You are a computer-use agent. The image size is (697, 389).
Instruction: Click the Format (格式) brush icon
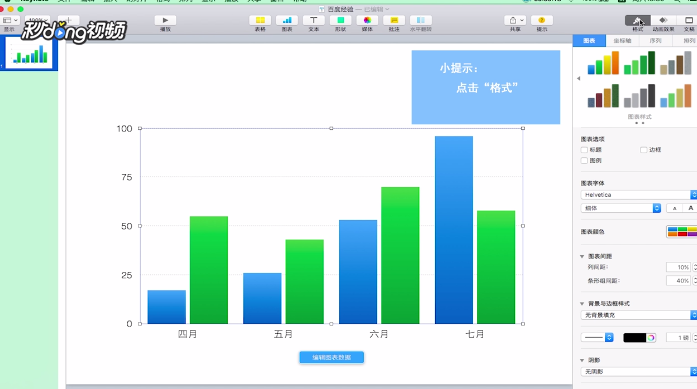click(x=637, y=20)
